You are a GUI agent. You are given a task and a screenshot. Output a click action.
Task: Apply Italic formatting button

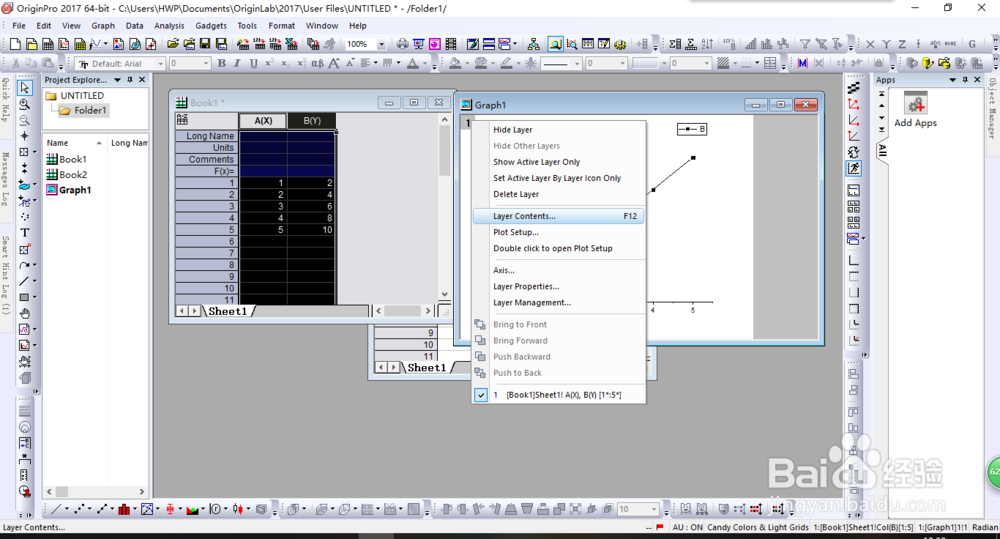[237, 63]
